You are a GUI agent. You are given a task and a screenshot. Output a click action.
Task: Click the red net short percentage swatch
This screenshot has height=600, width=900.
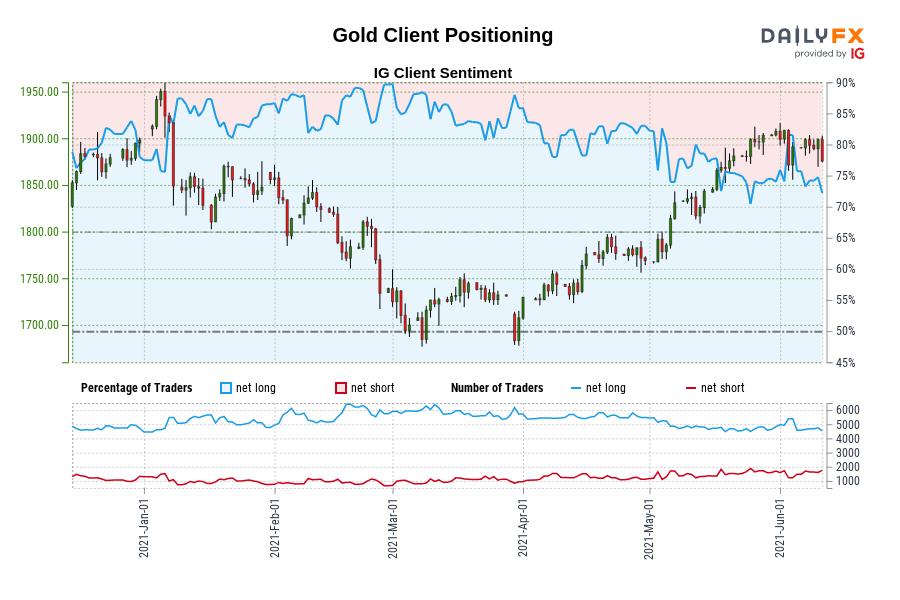point(341,388)
